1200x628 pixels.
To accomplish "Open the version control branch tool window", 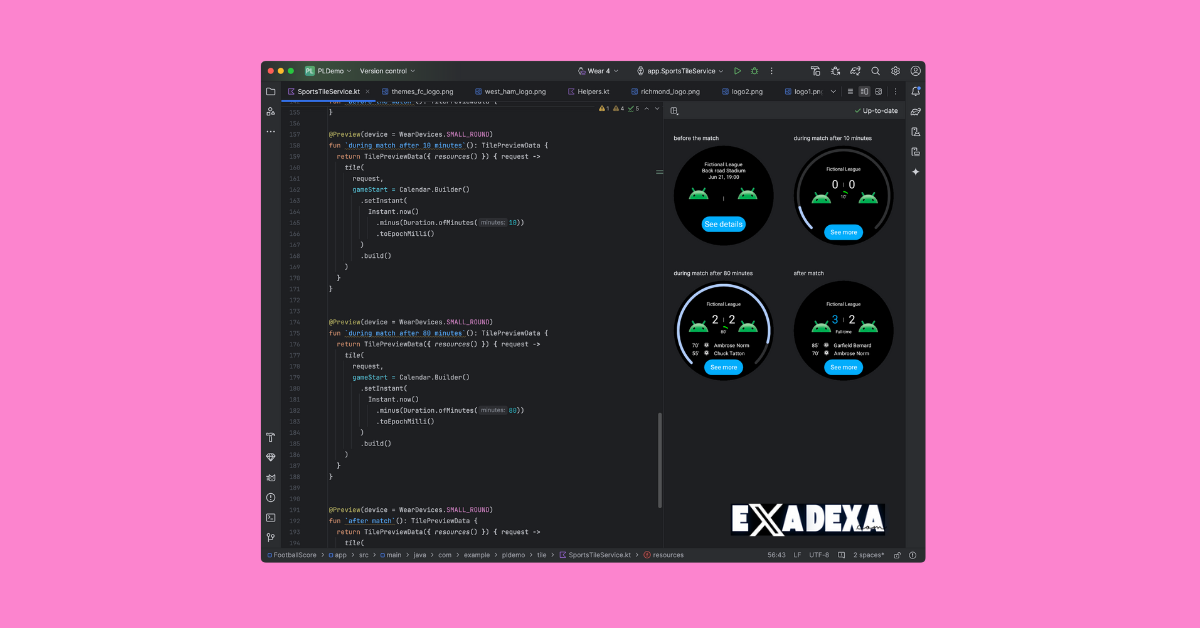I will (270, 537).
